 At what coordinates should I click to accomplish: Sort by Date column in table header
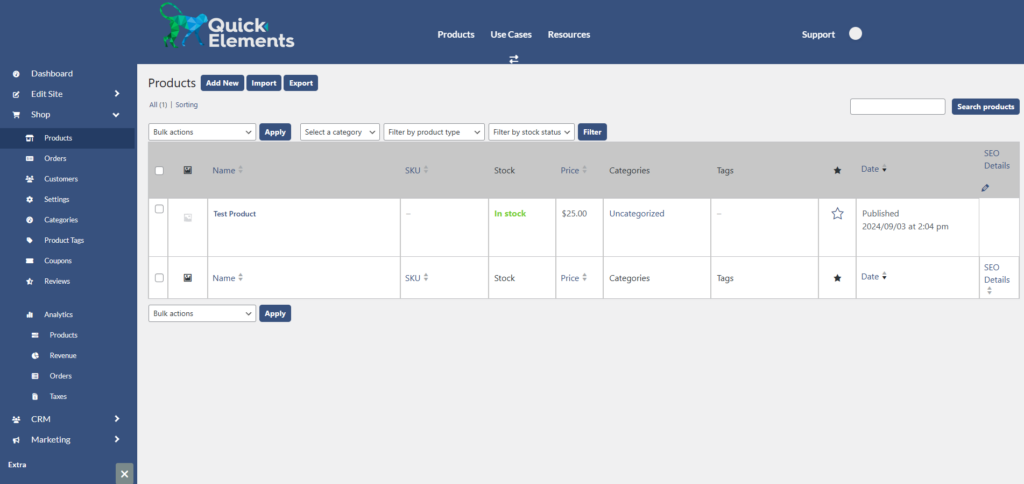click(874, 169)
